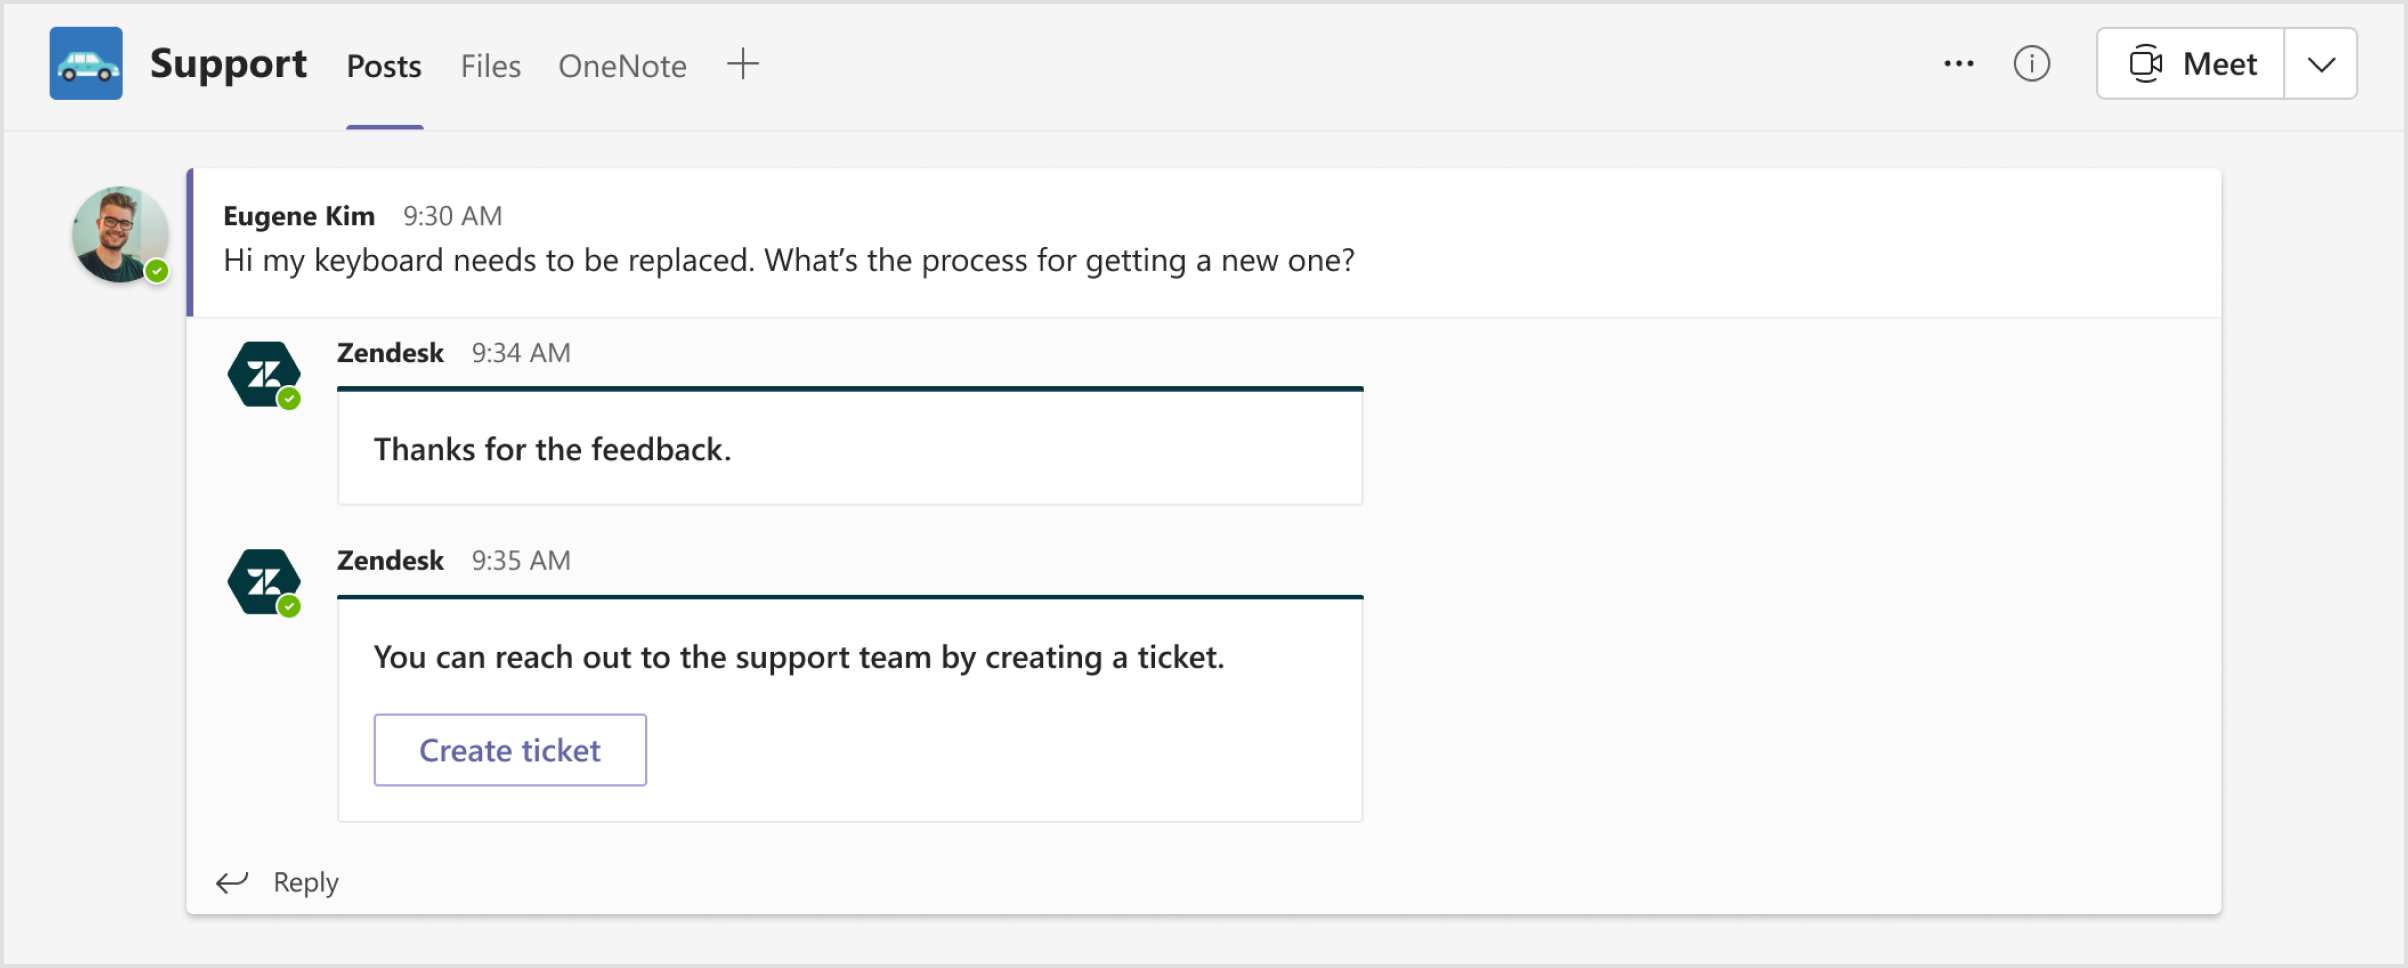Screen dimensions: 2408x968
Task: Click Eugene Kim's name
Action: 298,215
